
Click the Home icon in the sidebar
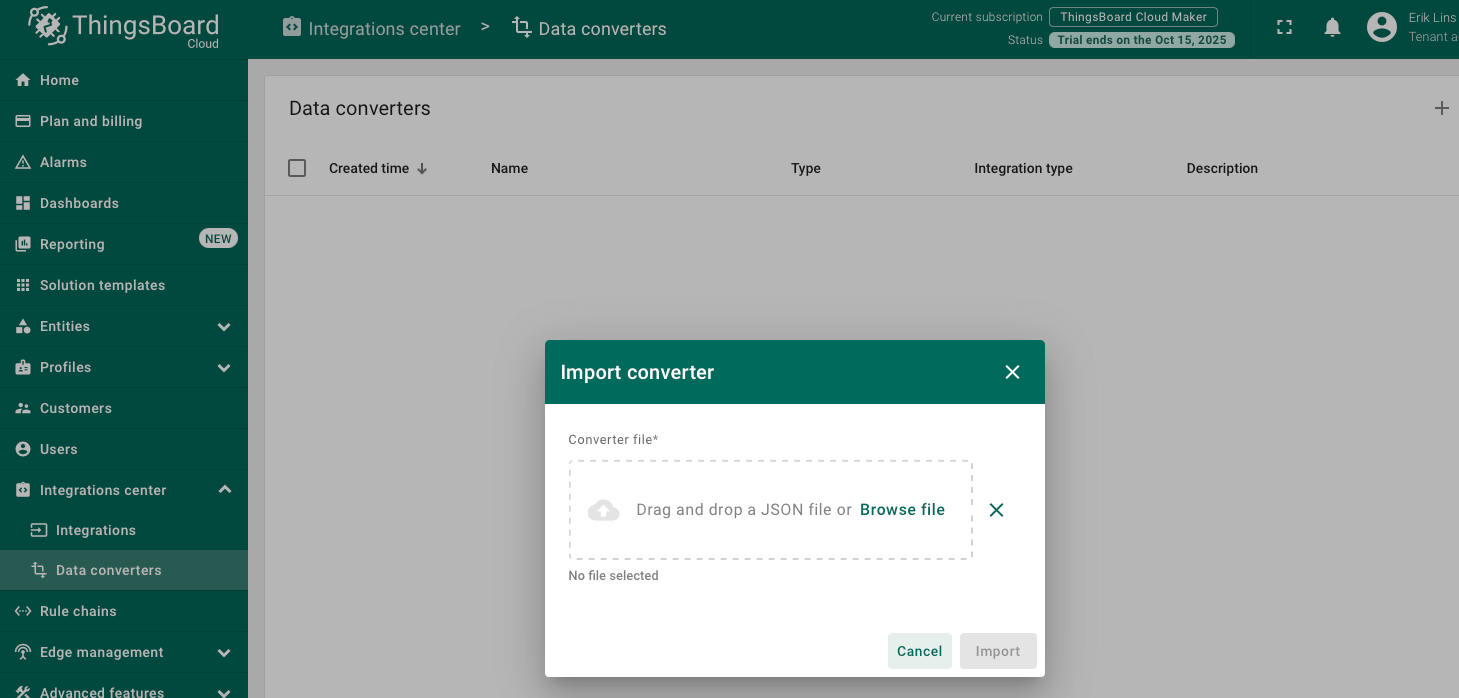tap(23, 80)
